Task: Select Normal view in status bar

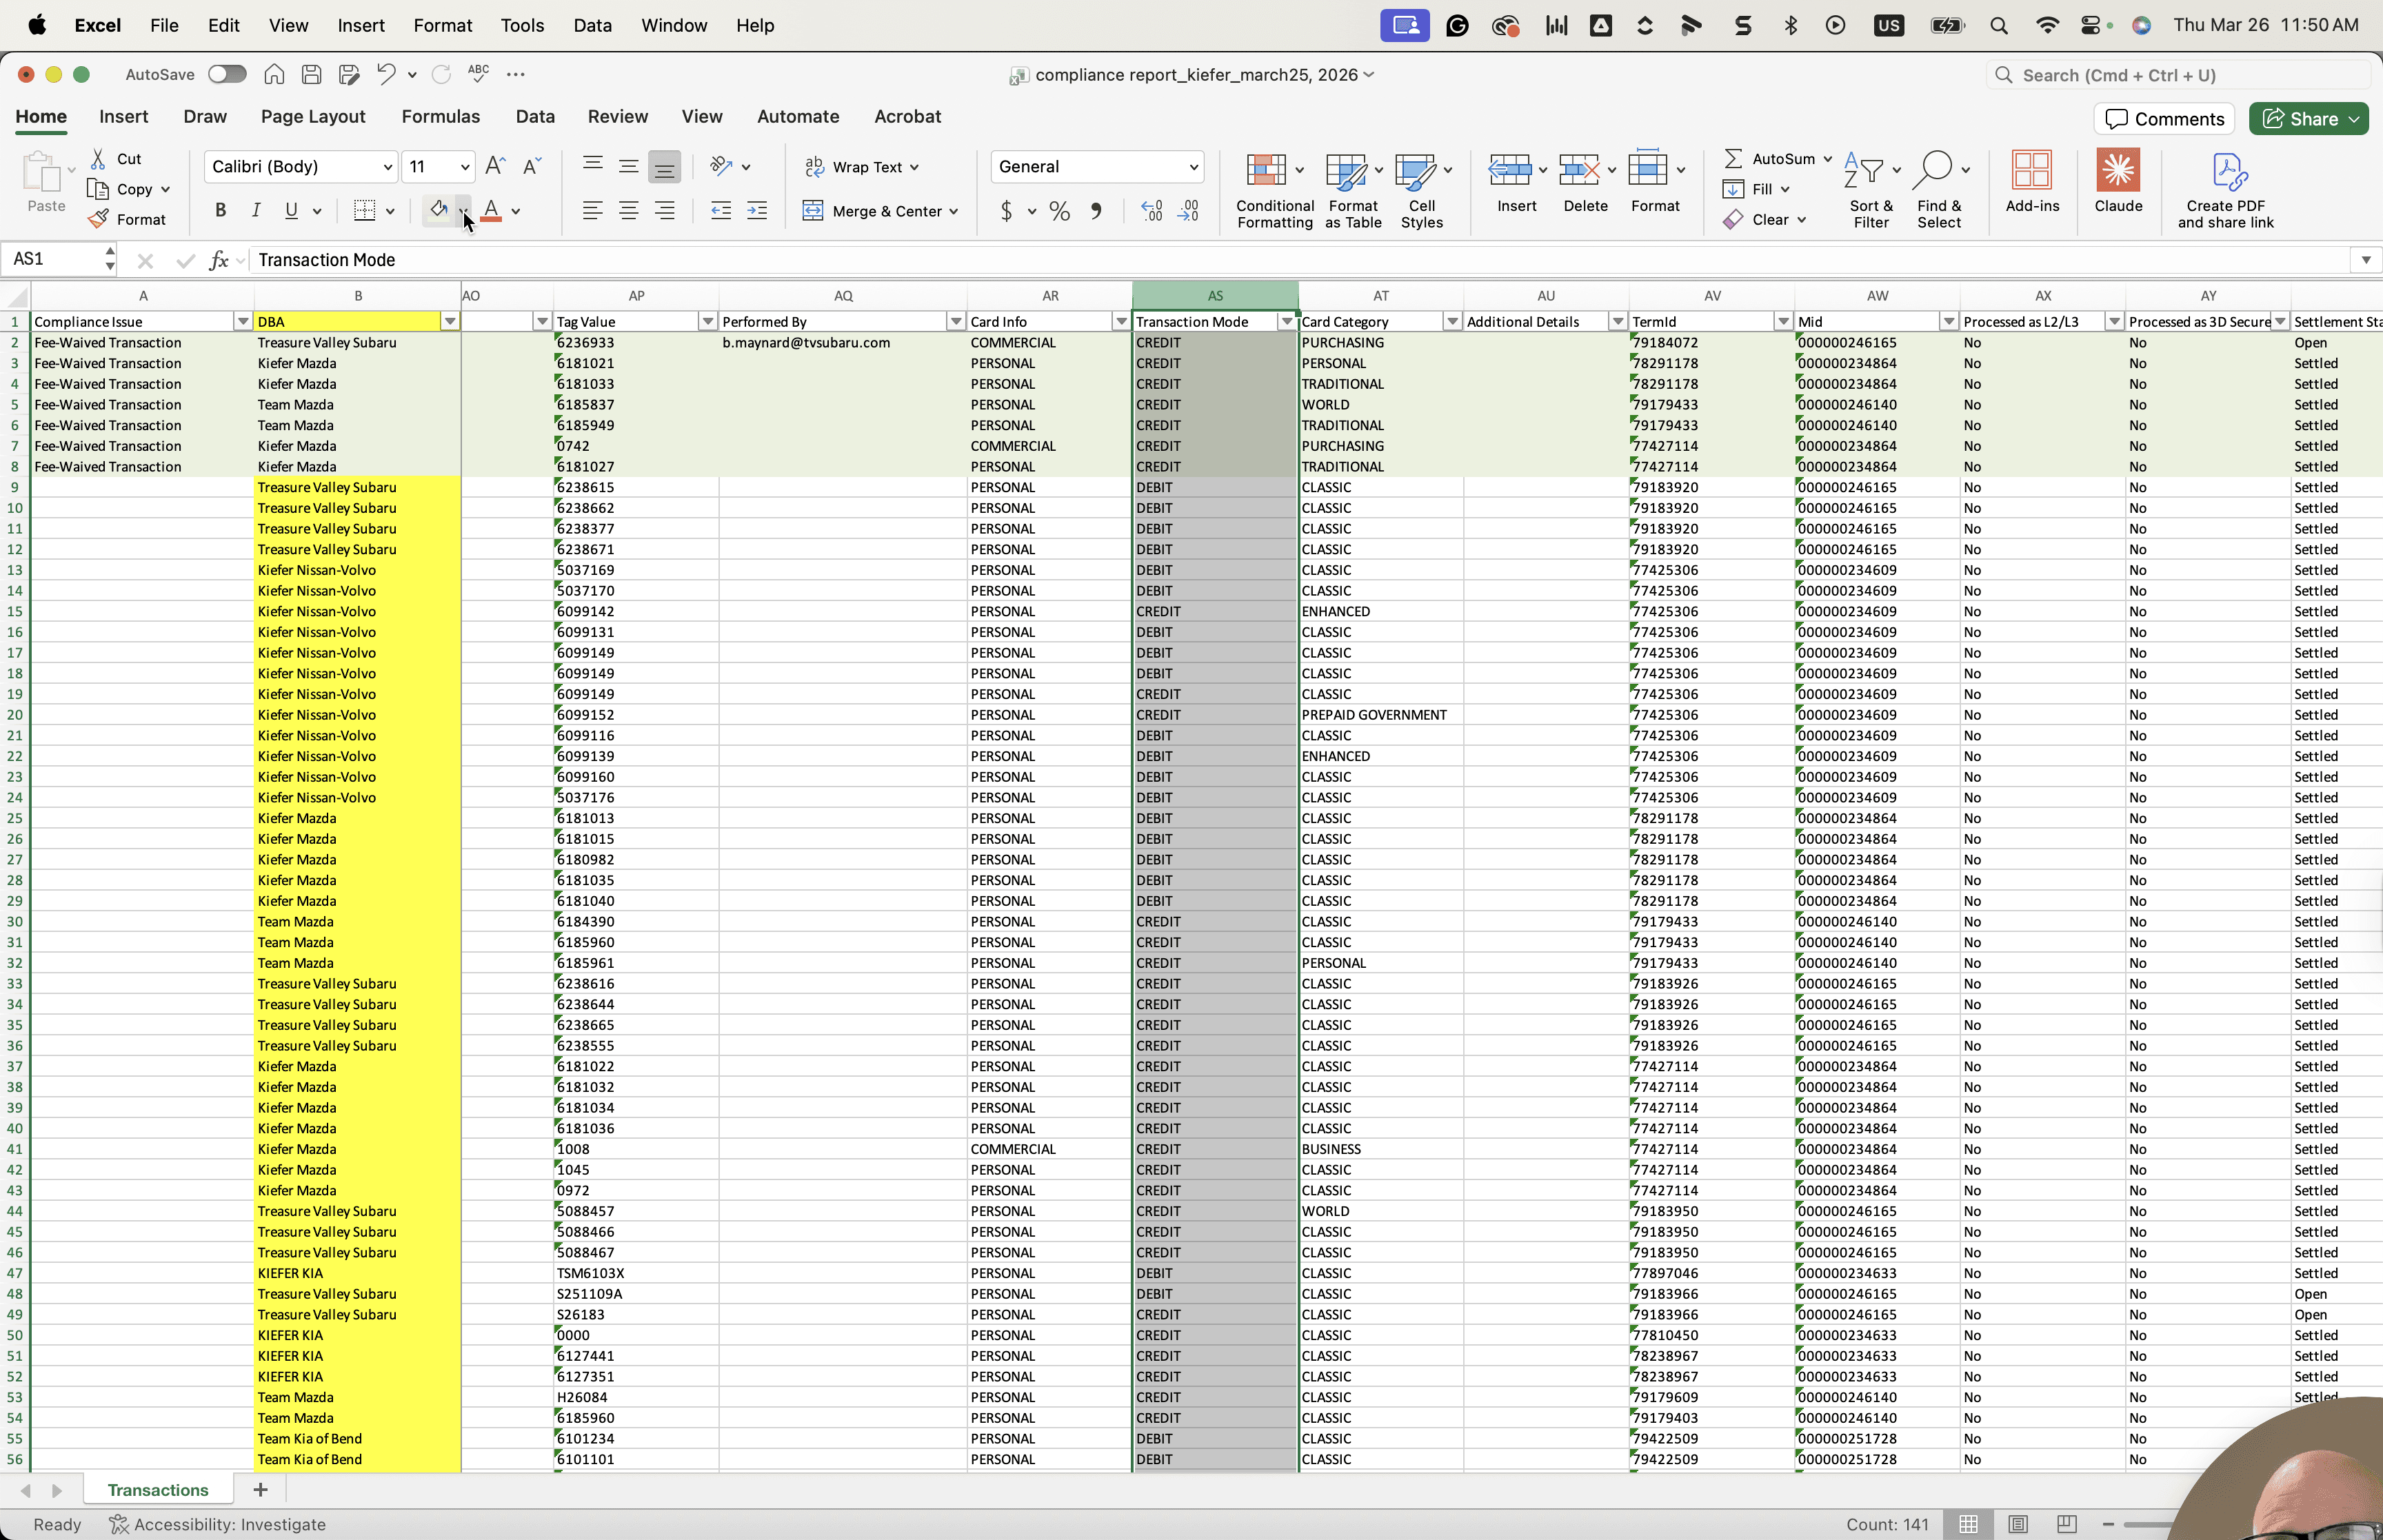Action: [1968, 1524]
